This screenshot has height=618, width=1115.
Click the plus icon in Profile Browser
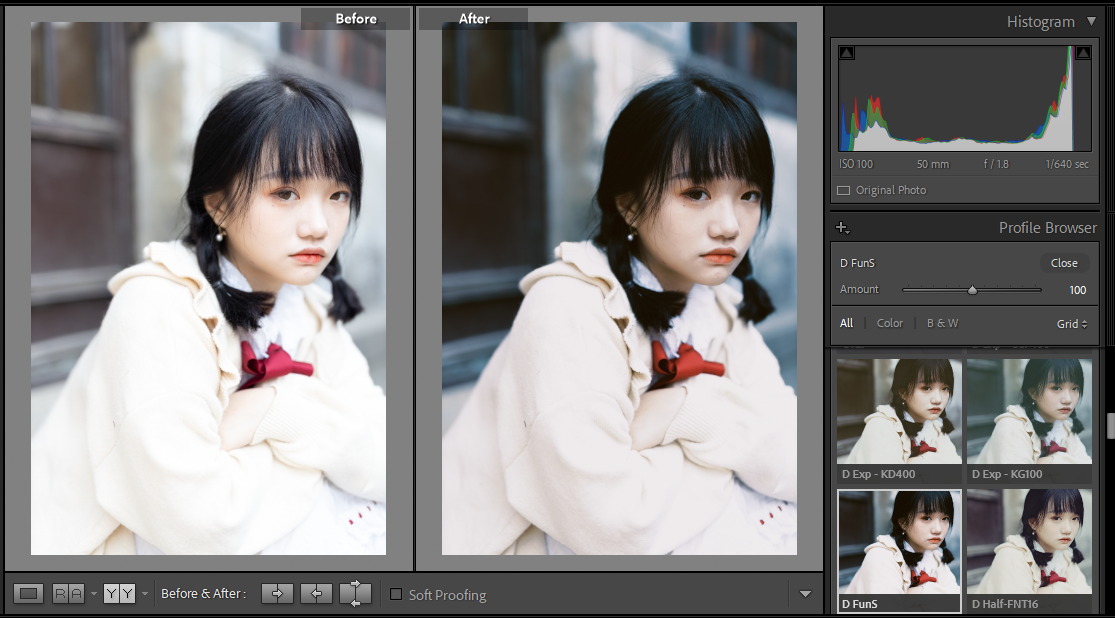click(x=842, y=228)
